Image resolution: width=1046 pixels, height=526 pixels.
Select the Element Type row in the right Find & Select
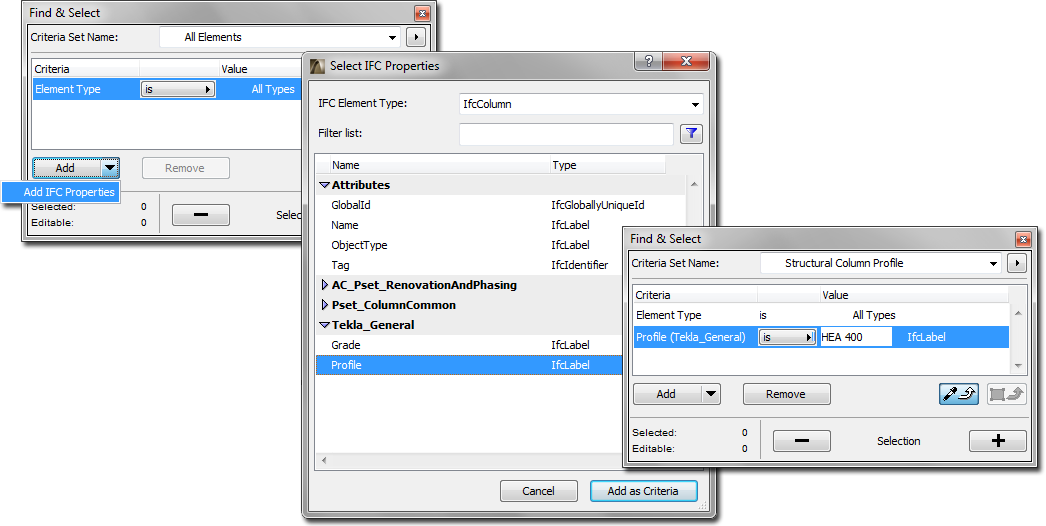821,315
